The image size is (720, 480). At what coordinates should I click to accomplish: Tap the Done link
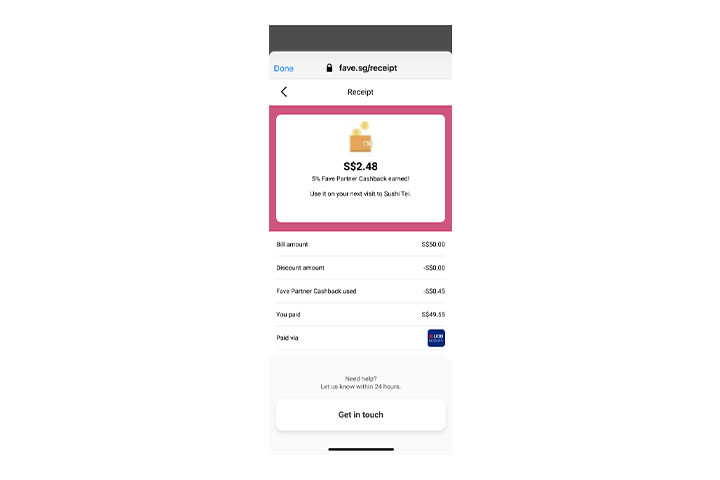pyautogui.click(x=283, y=68)
